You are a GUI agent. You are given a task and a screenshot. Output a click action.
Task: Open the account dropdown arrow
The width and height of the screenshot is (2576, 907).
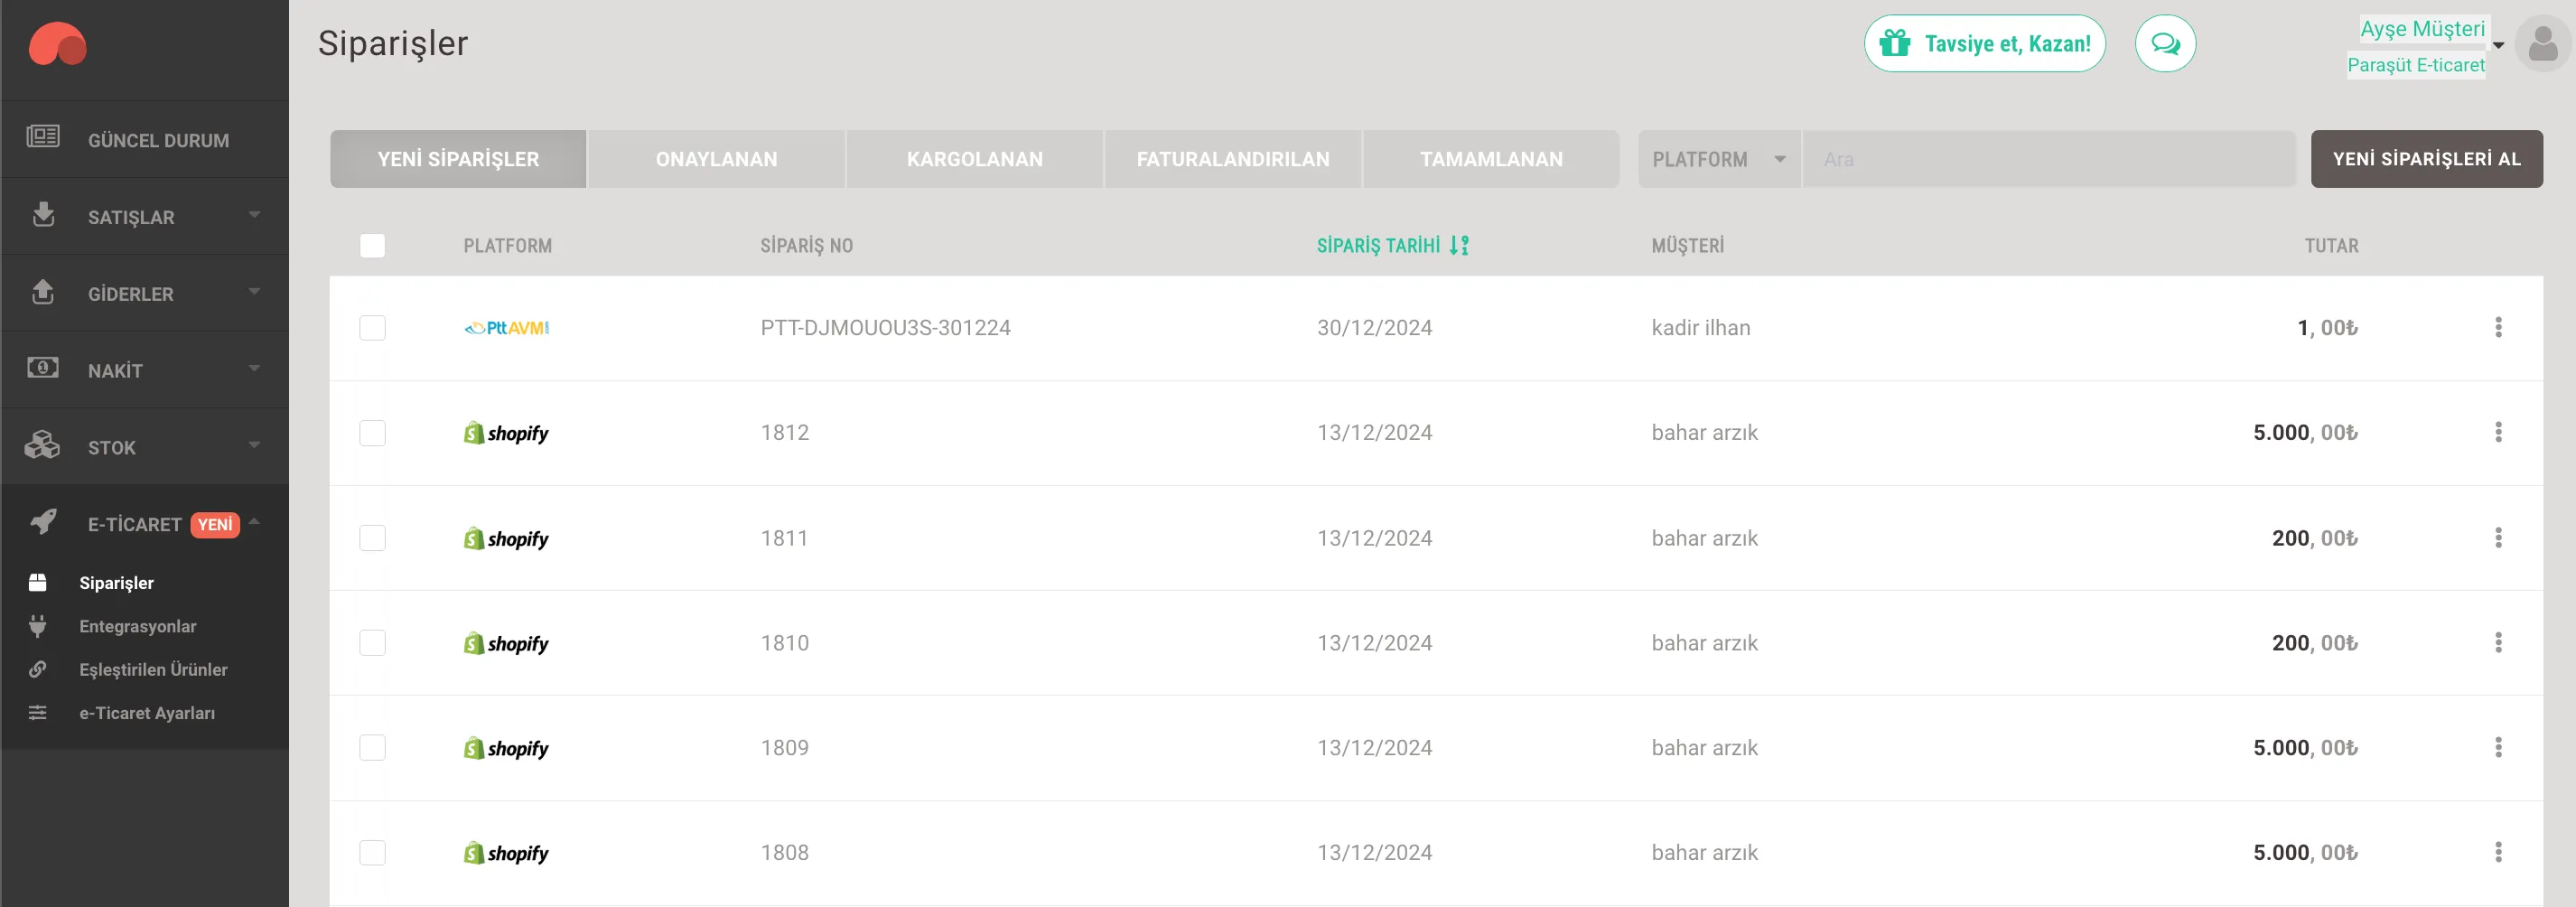point(2498,45)
